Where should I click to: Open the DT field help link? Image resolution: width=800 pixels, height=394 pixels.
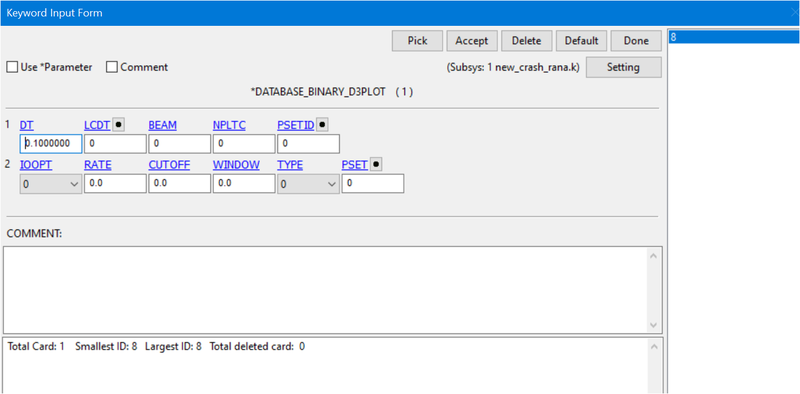tap(27, 125)
